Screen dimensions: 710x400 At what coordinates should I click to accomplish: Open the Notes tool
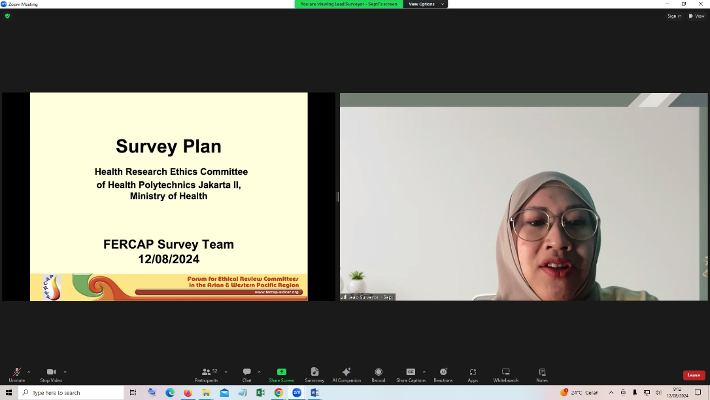click(541, 372)
